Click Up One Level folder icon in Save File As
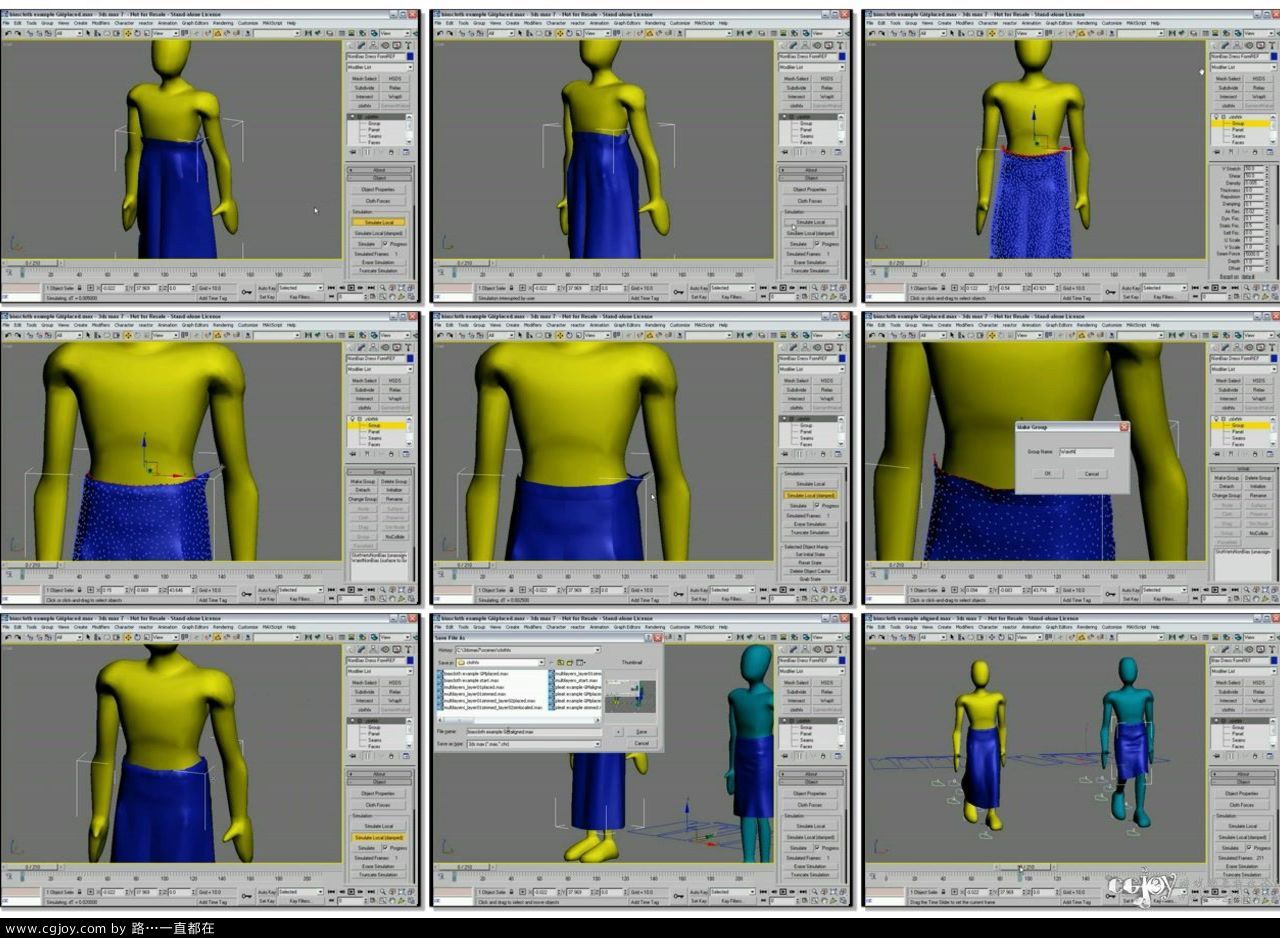 tap(560, 662)
